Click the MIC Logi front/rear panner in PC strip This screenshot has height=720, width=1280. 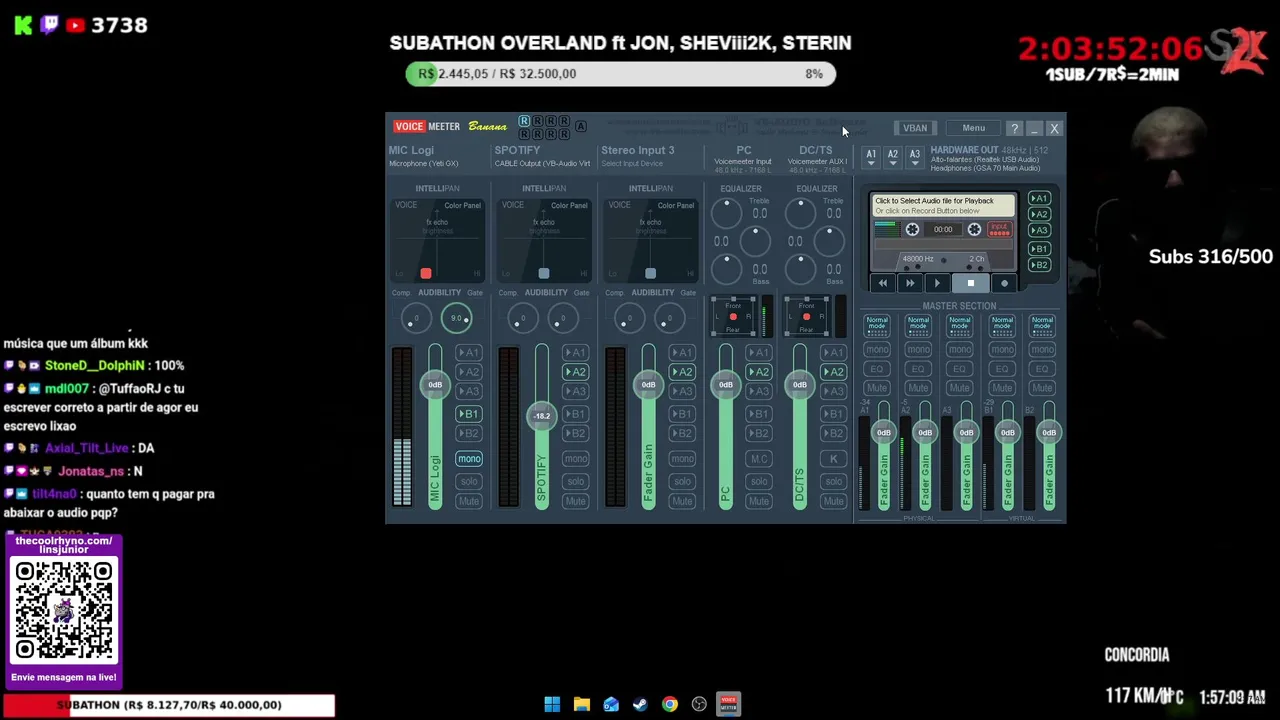733,317
